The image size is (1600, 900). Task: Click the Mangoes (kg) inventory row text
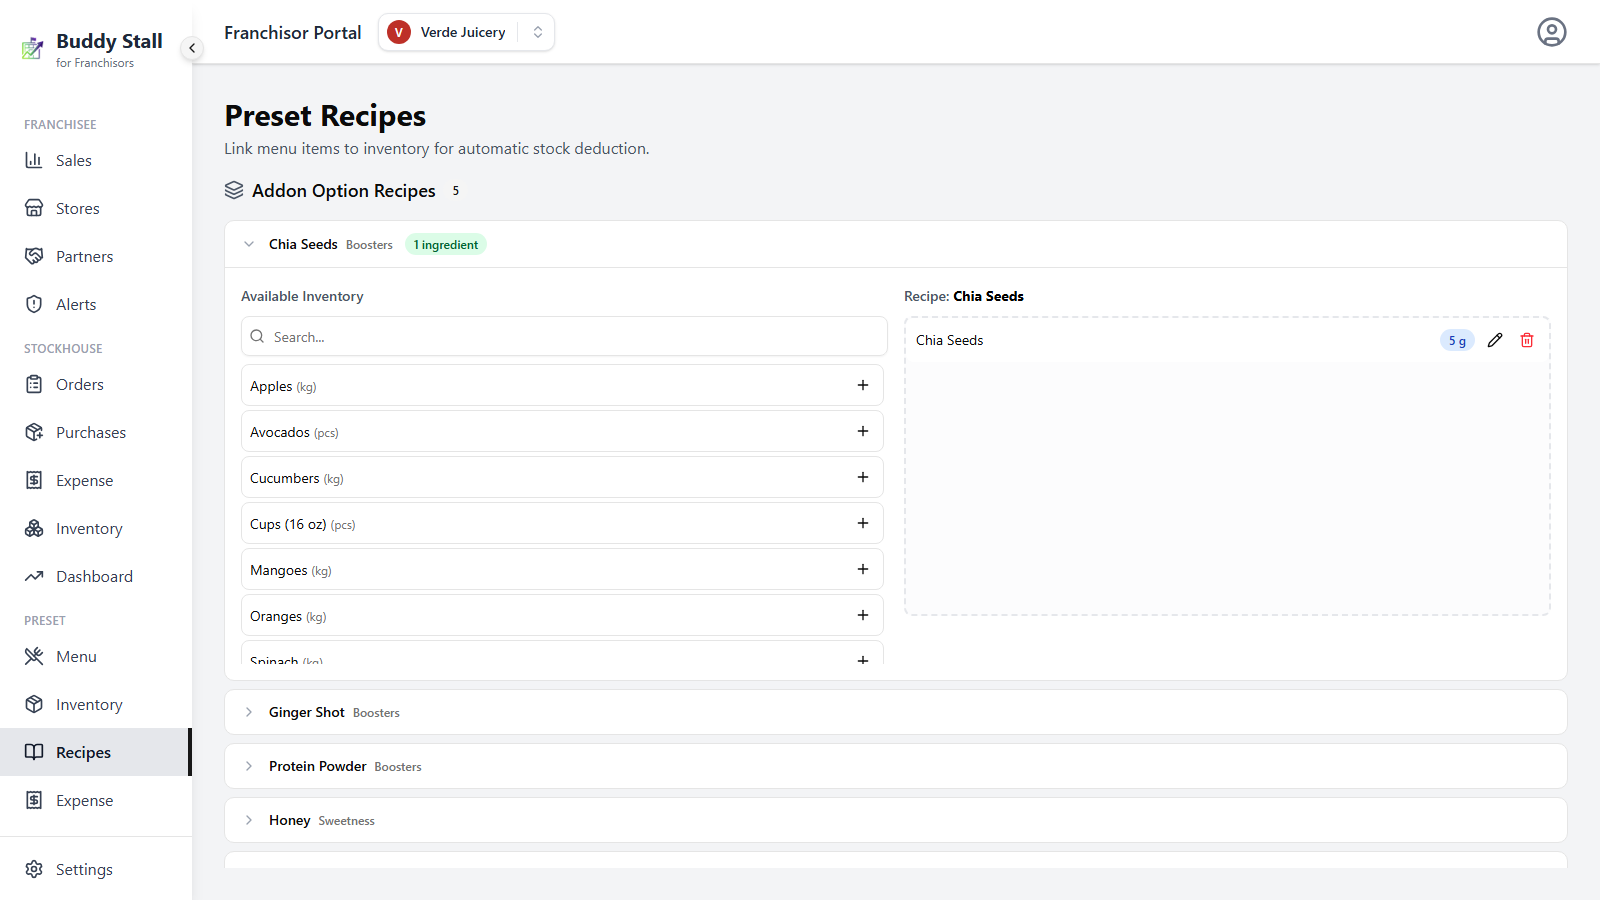tap(291, 570)
